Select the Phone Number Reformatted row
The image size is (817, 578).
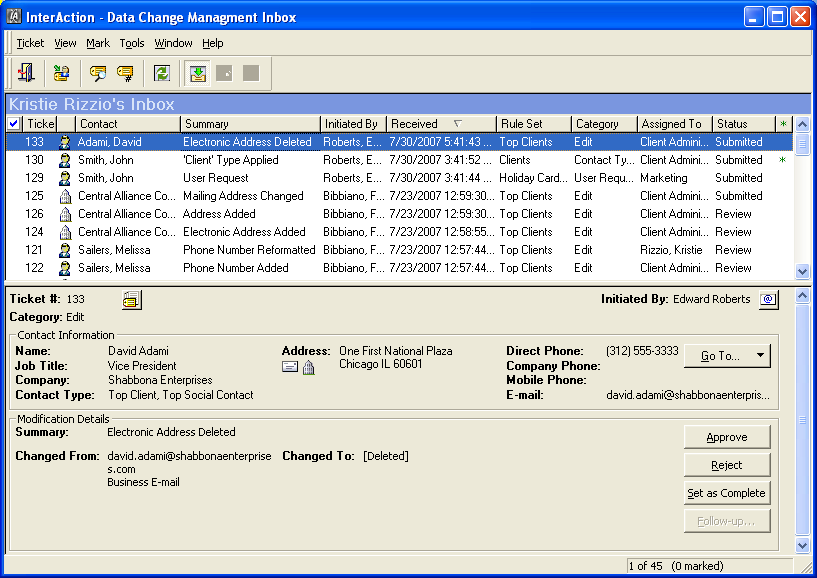(400, 250)
